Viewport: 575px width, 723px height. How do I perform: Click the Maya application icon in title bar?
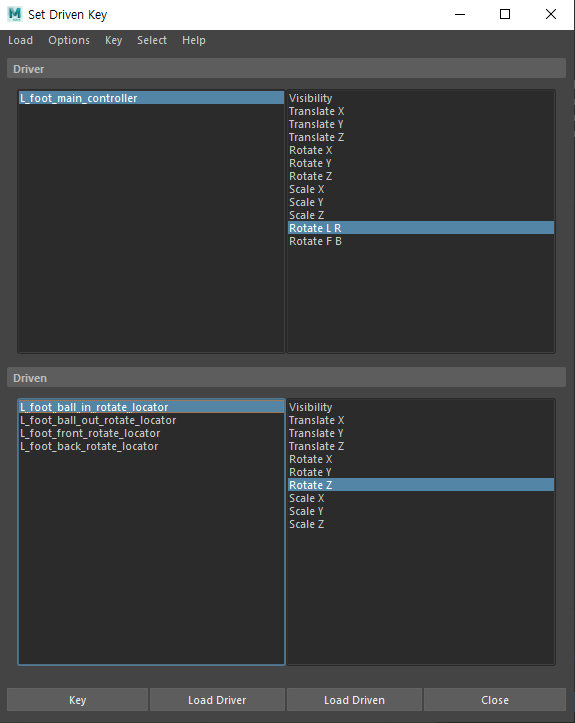click(x=15, y=14)
